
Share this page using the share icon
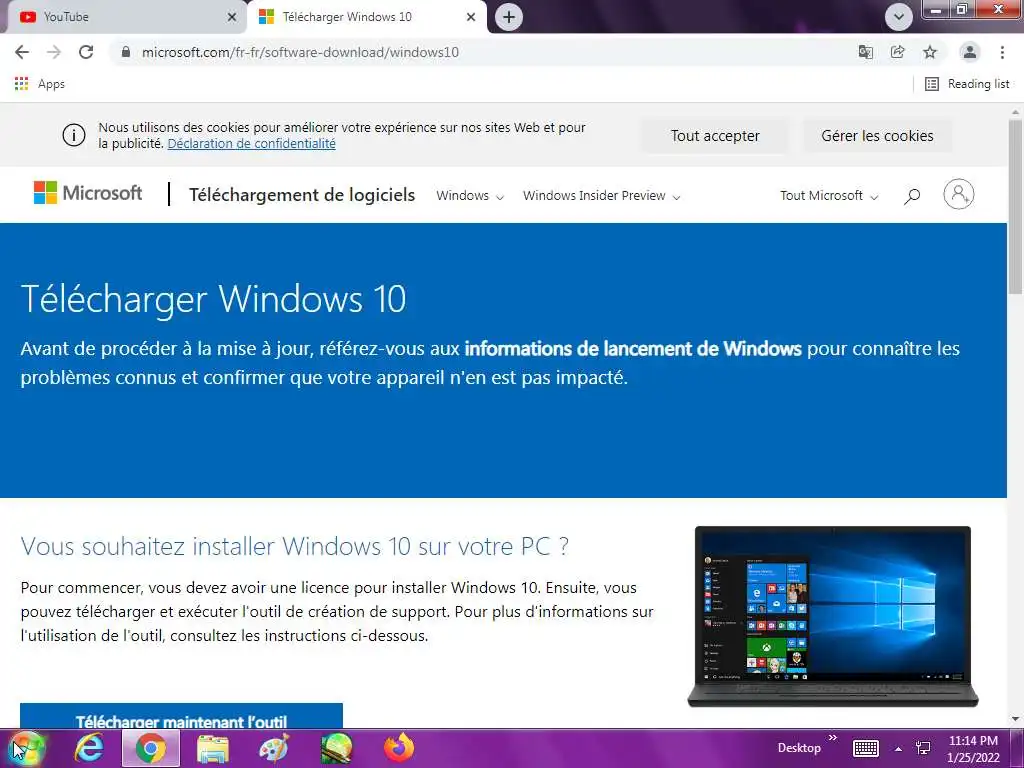pyautogui.click(x=898, y=52)
